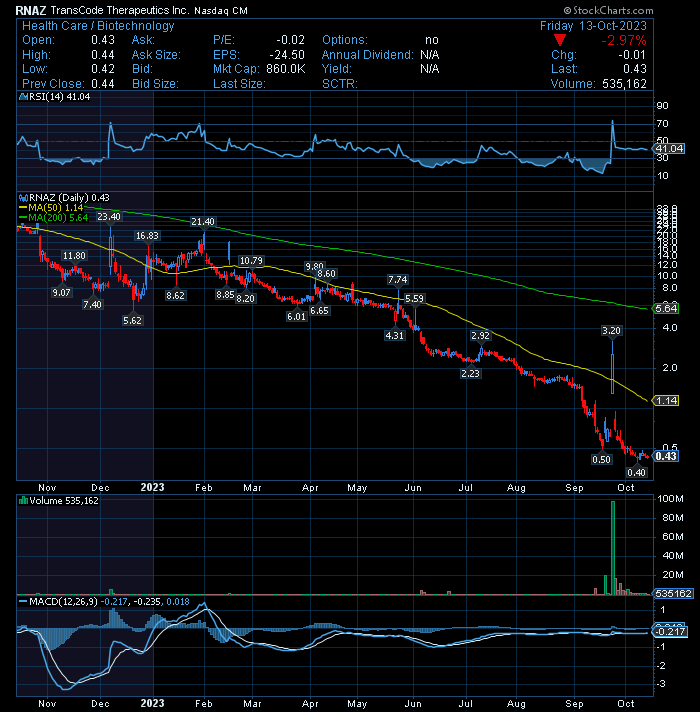Click the tall green volume spike bar

tap(613, 548)
